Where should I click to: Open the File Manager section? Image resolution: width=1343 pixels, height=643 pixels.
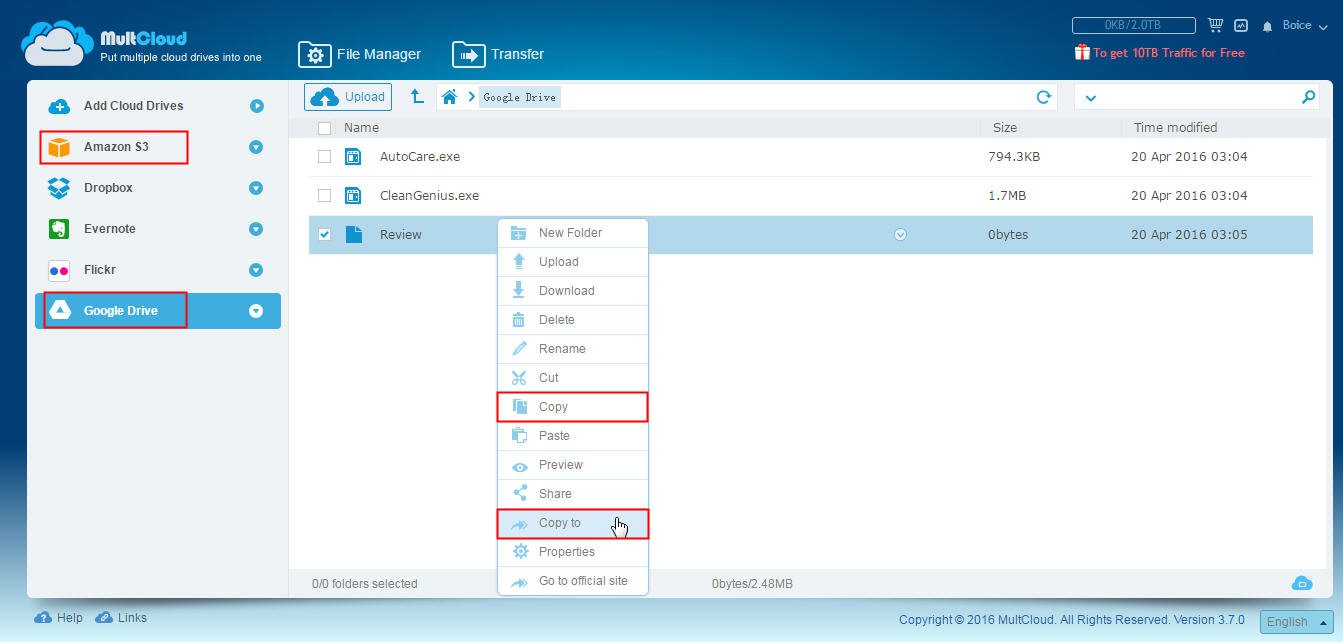coord(360,54)
